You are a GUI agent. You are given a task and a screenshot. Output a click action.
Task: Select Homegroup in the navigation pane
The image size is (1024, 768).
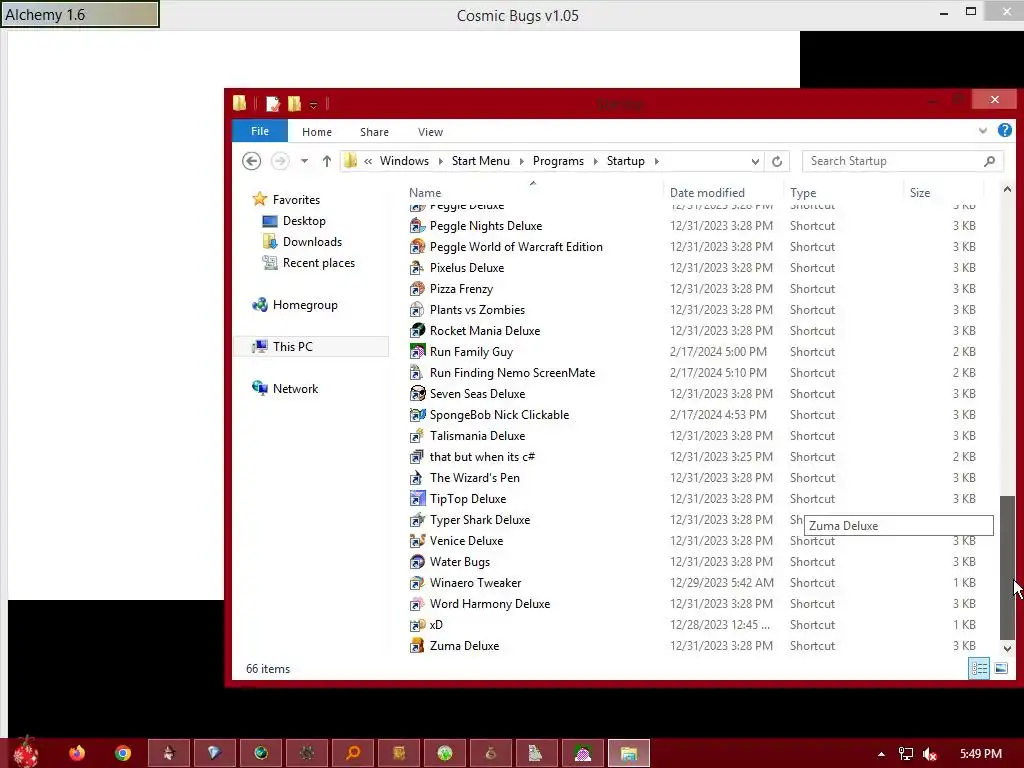point(305,305)
